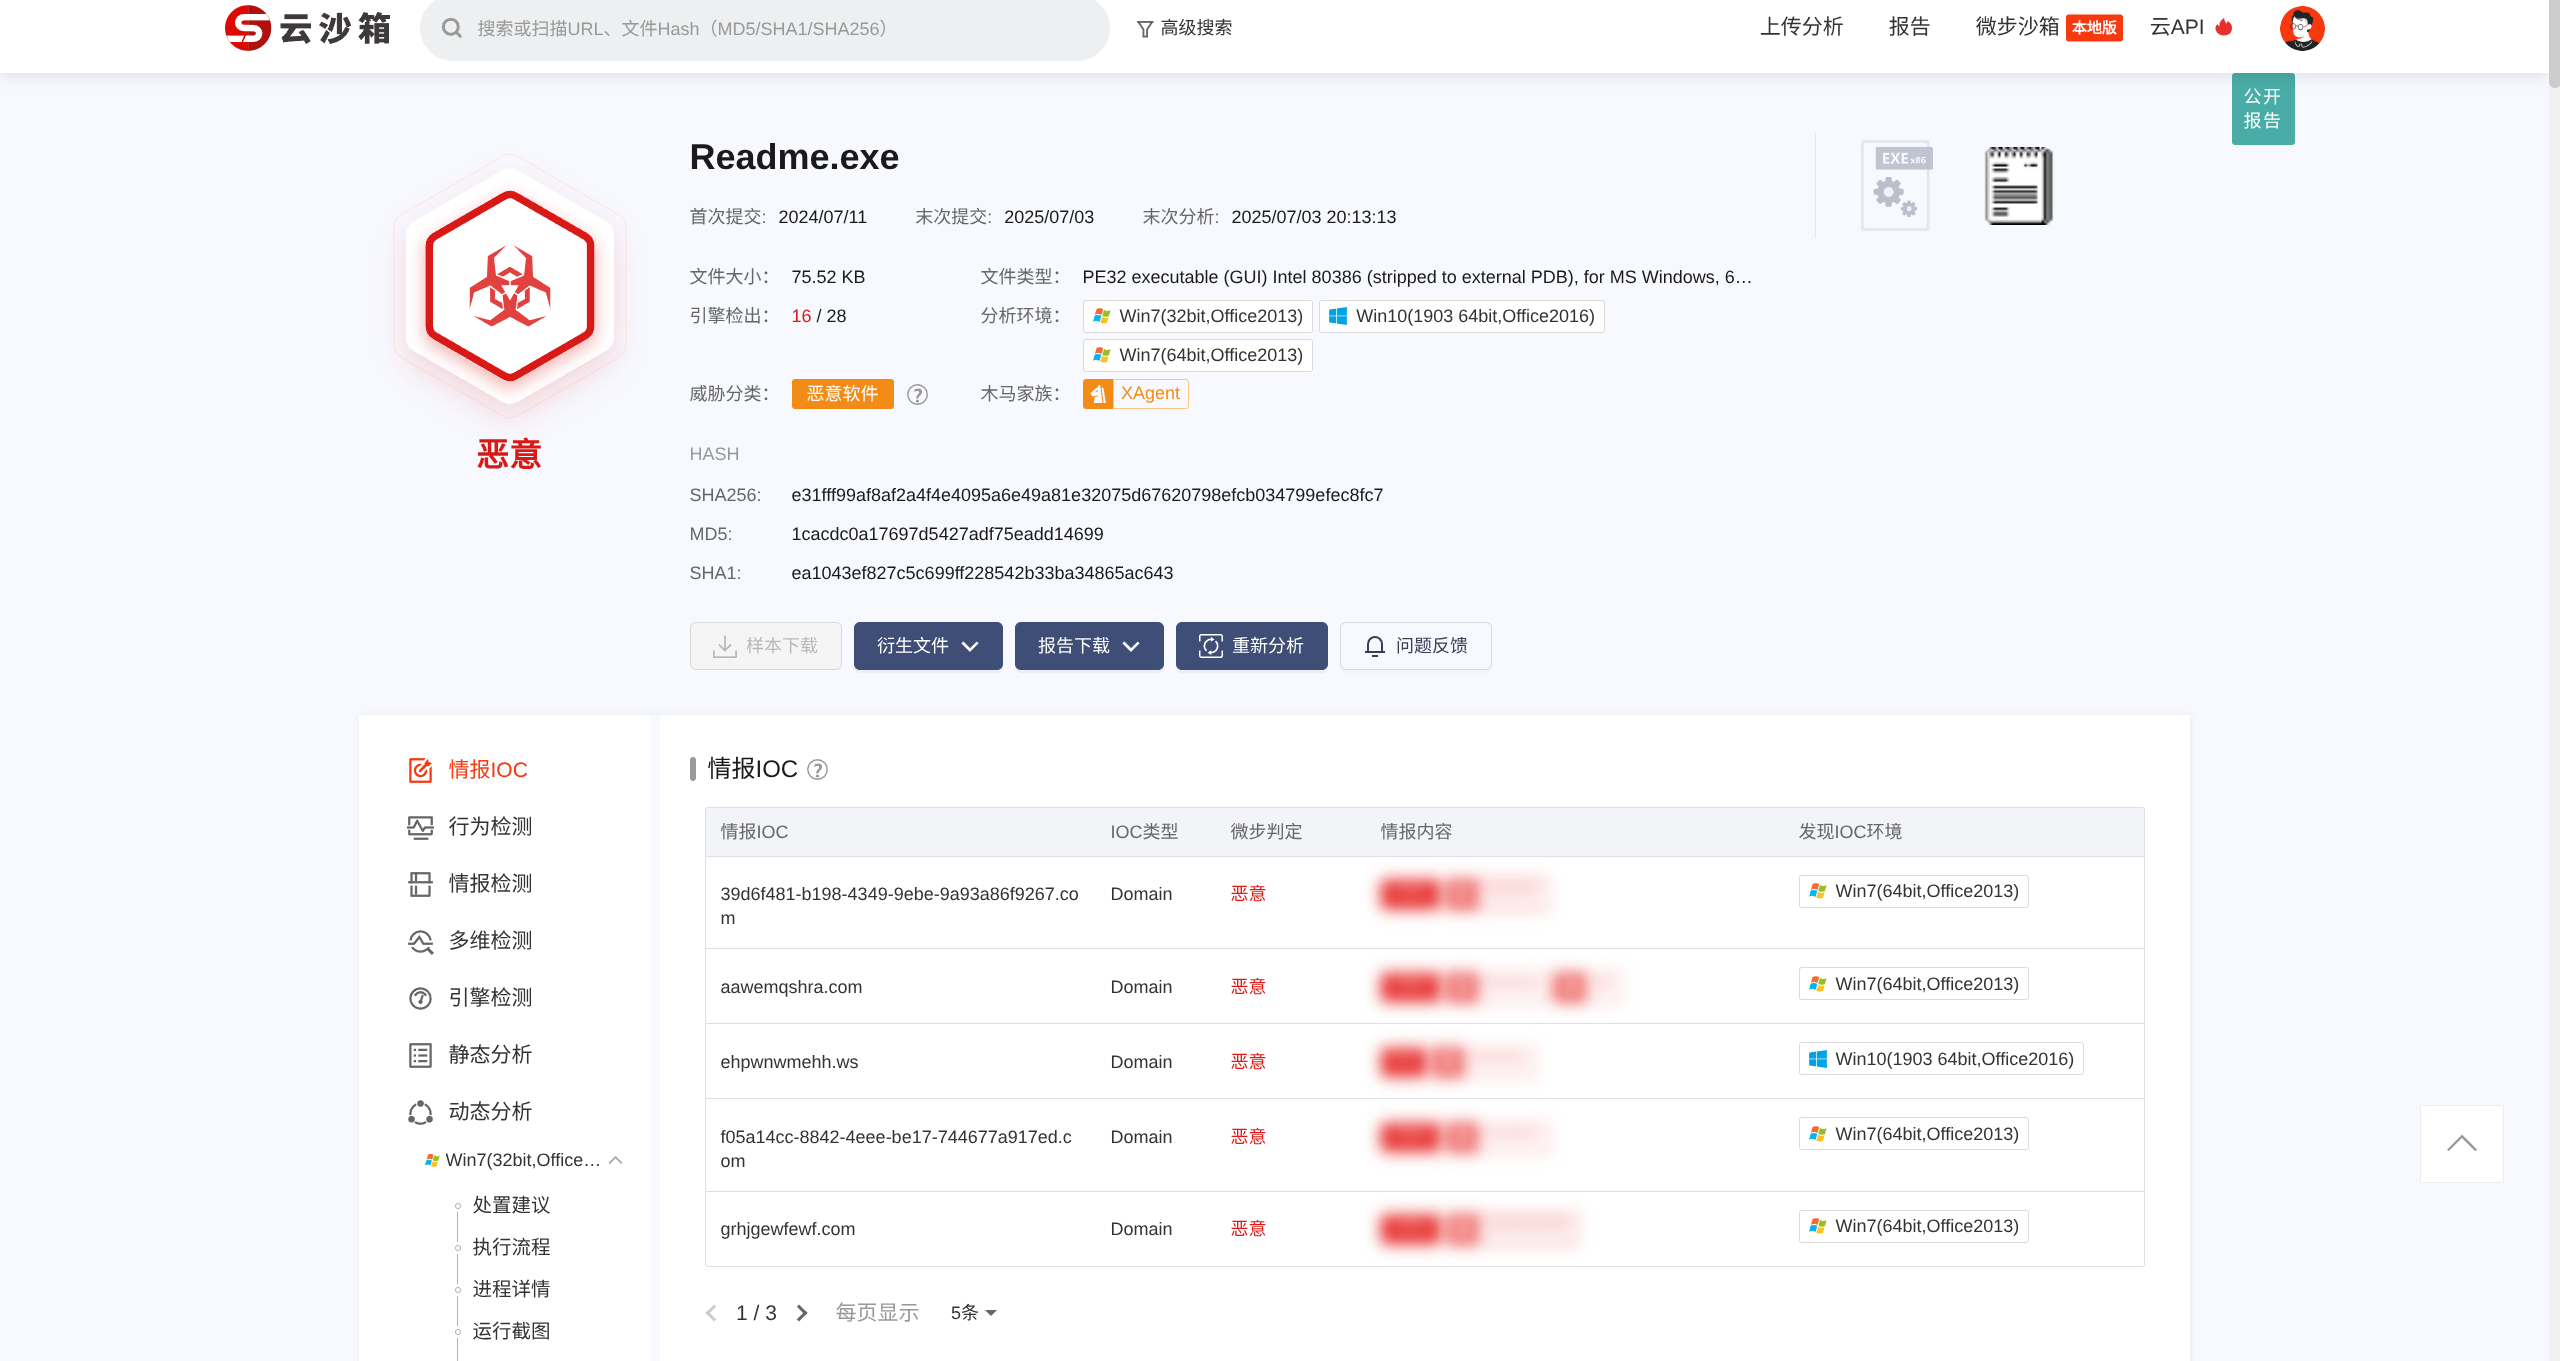Click the 上传分析 nav item

(1801, 27)
